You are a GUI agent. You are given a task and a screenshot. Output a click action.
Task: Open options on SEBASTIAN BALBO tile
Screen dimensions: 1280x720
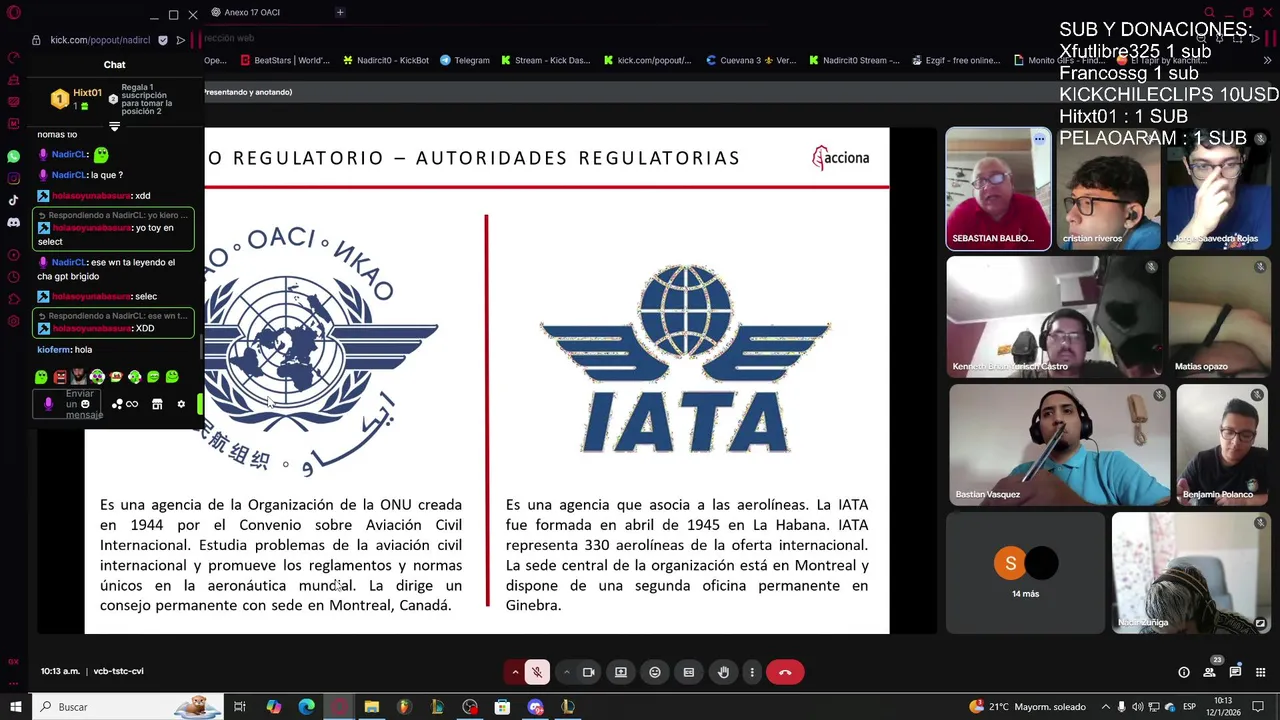(x=1039, y=140)
